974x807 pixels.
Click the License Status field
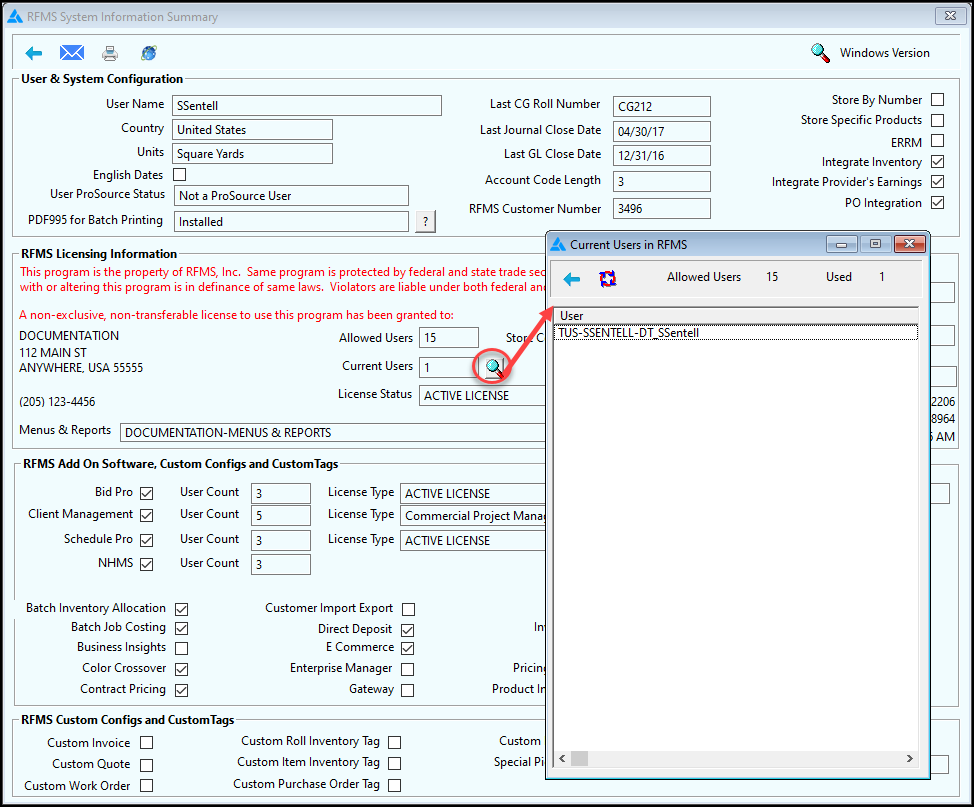482,396
